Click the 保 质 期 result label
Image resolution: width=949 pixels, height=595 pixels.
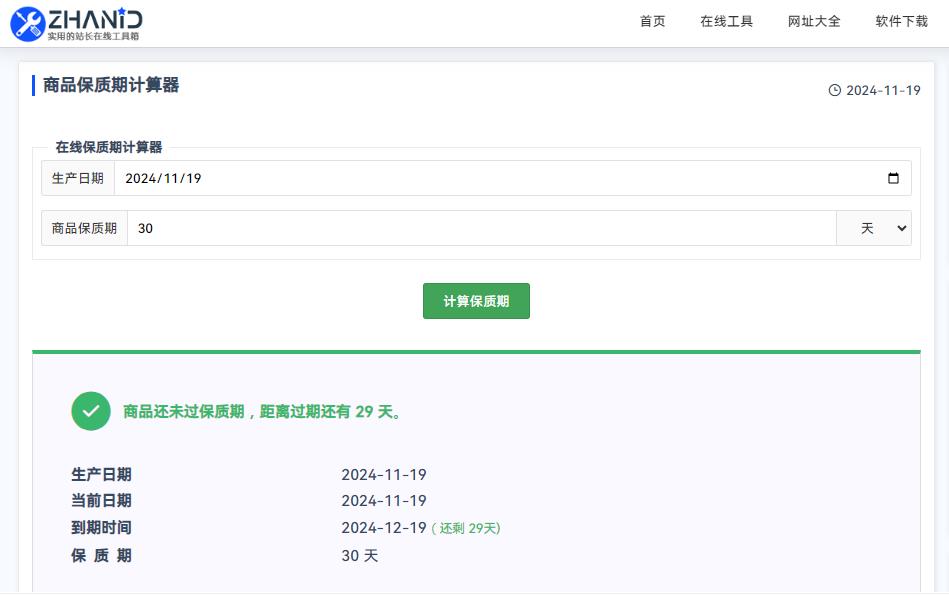pyautogui.click(x=101, y=556)
